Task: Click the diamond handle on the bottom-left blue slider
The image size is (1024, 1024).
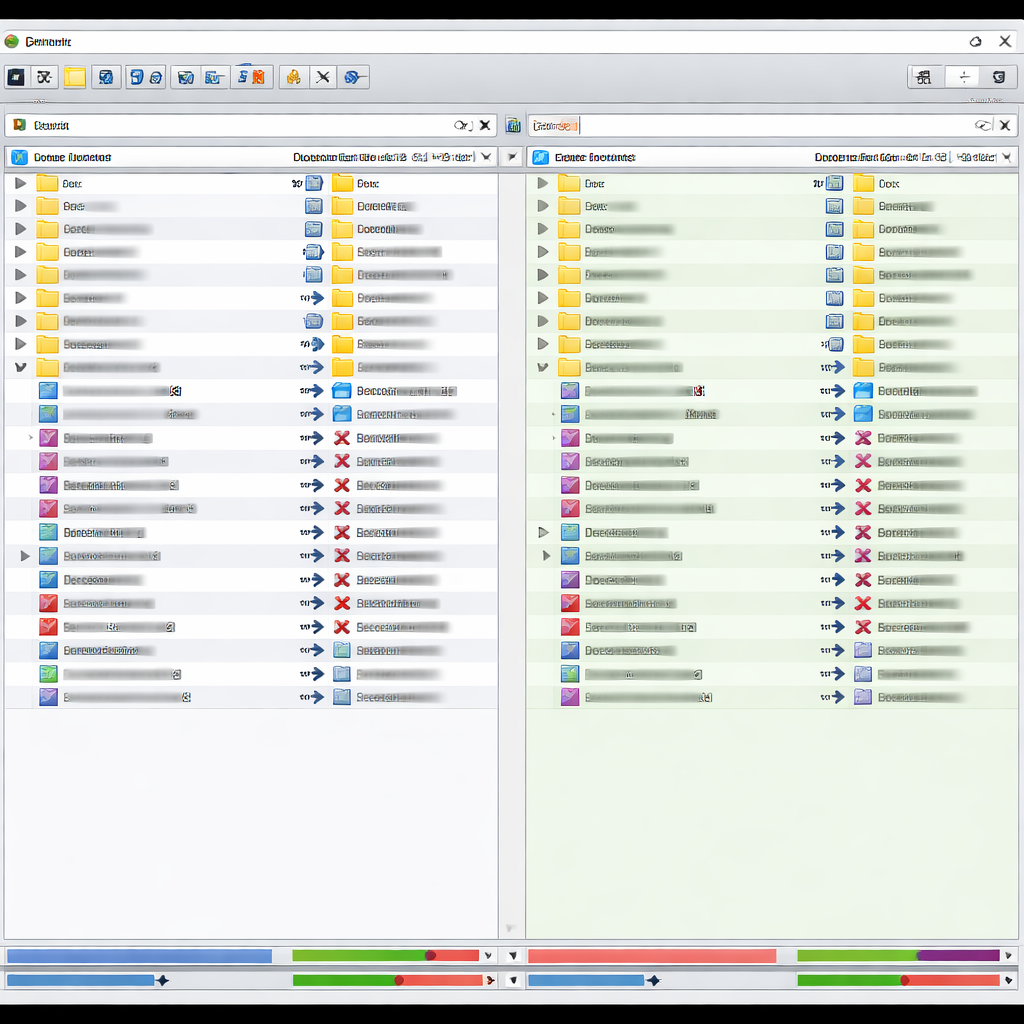Action: (162, 981)
